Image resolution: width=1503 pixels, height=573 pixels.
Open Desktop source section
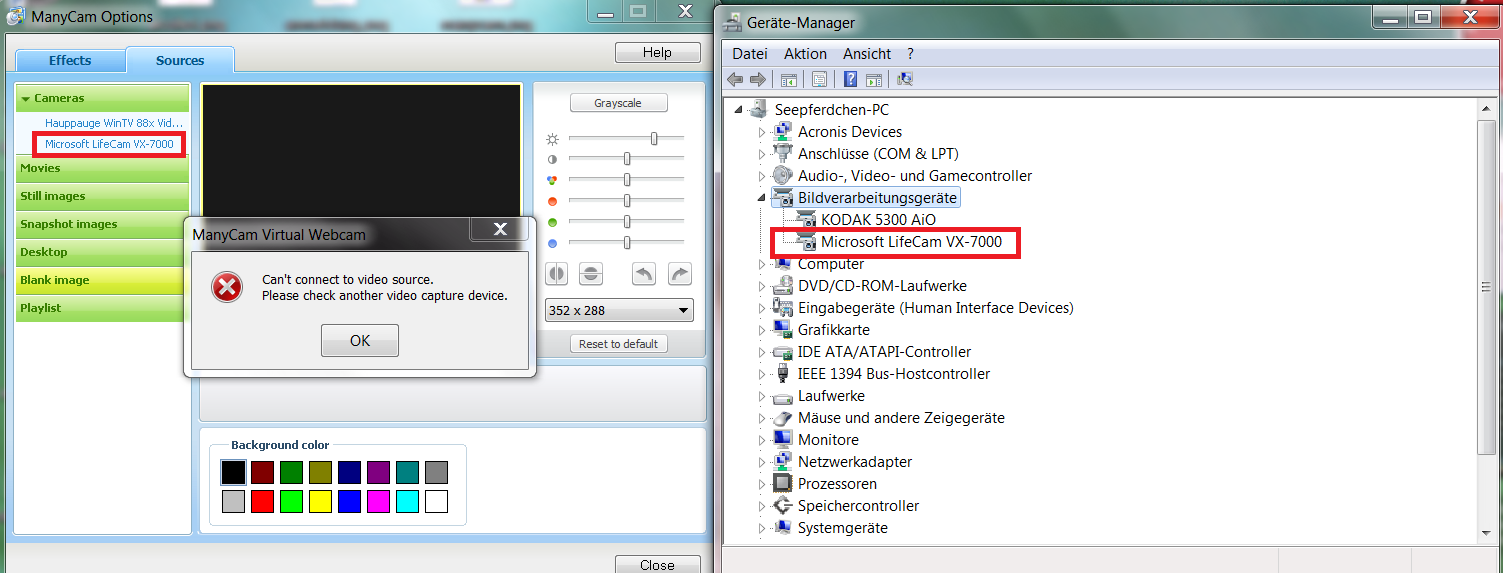[102, 252]
